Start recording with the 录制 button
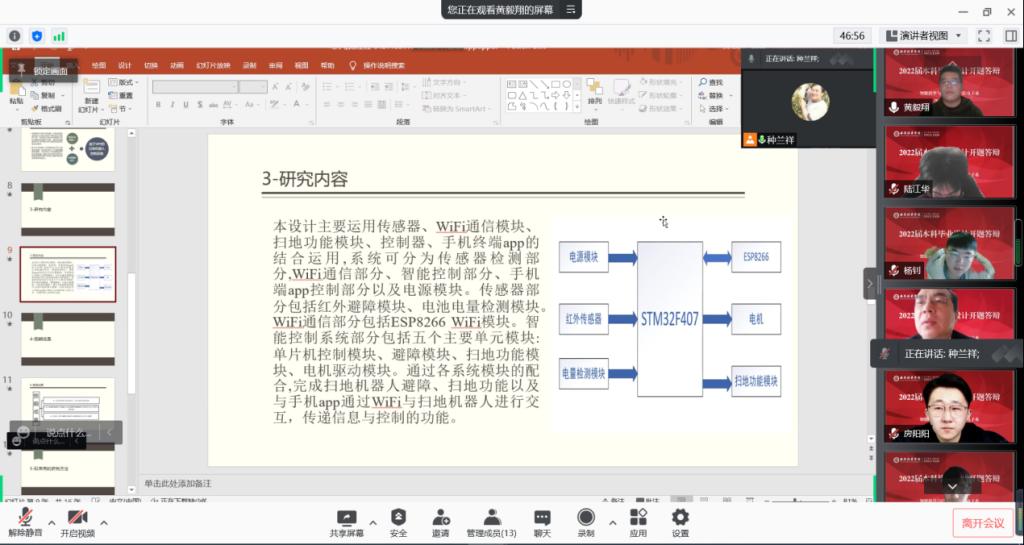This screenshot has height=545, width=1024. (586, 518)
